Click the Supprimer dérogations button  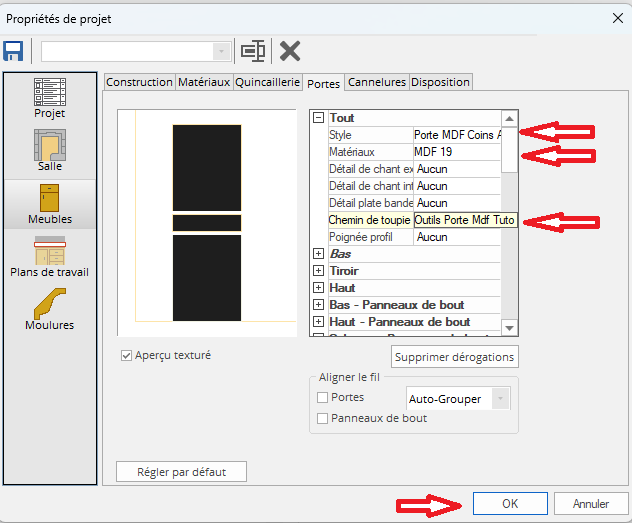pyautogui.click(x=455, y=357)
